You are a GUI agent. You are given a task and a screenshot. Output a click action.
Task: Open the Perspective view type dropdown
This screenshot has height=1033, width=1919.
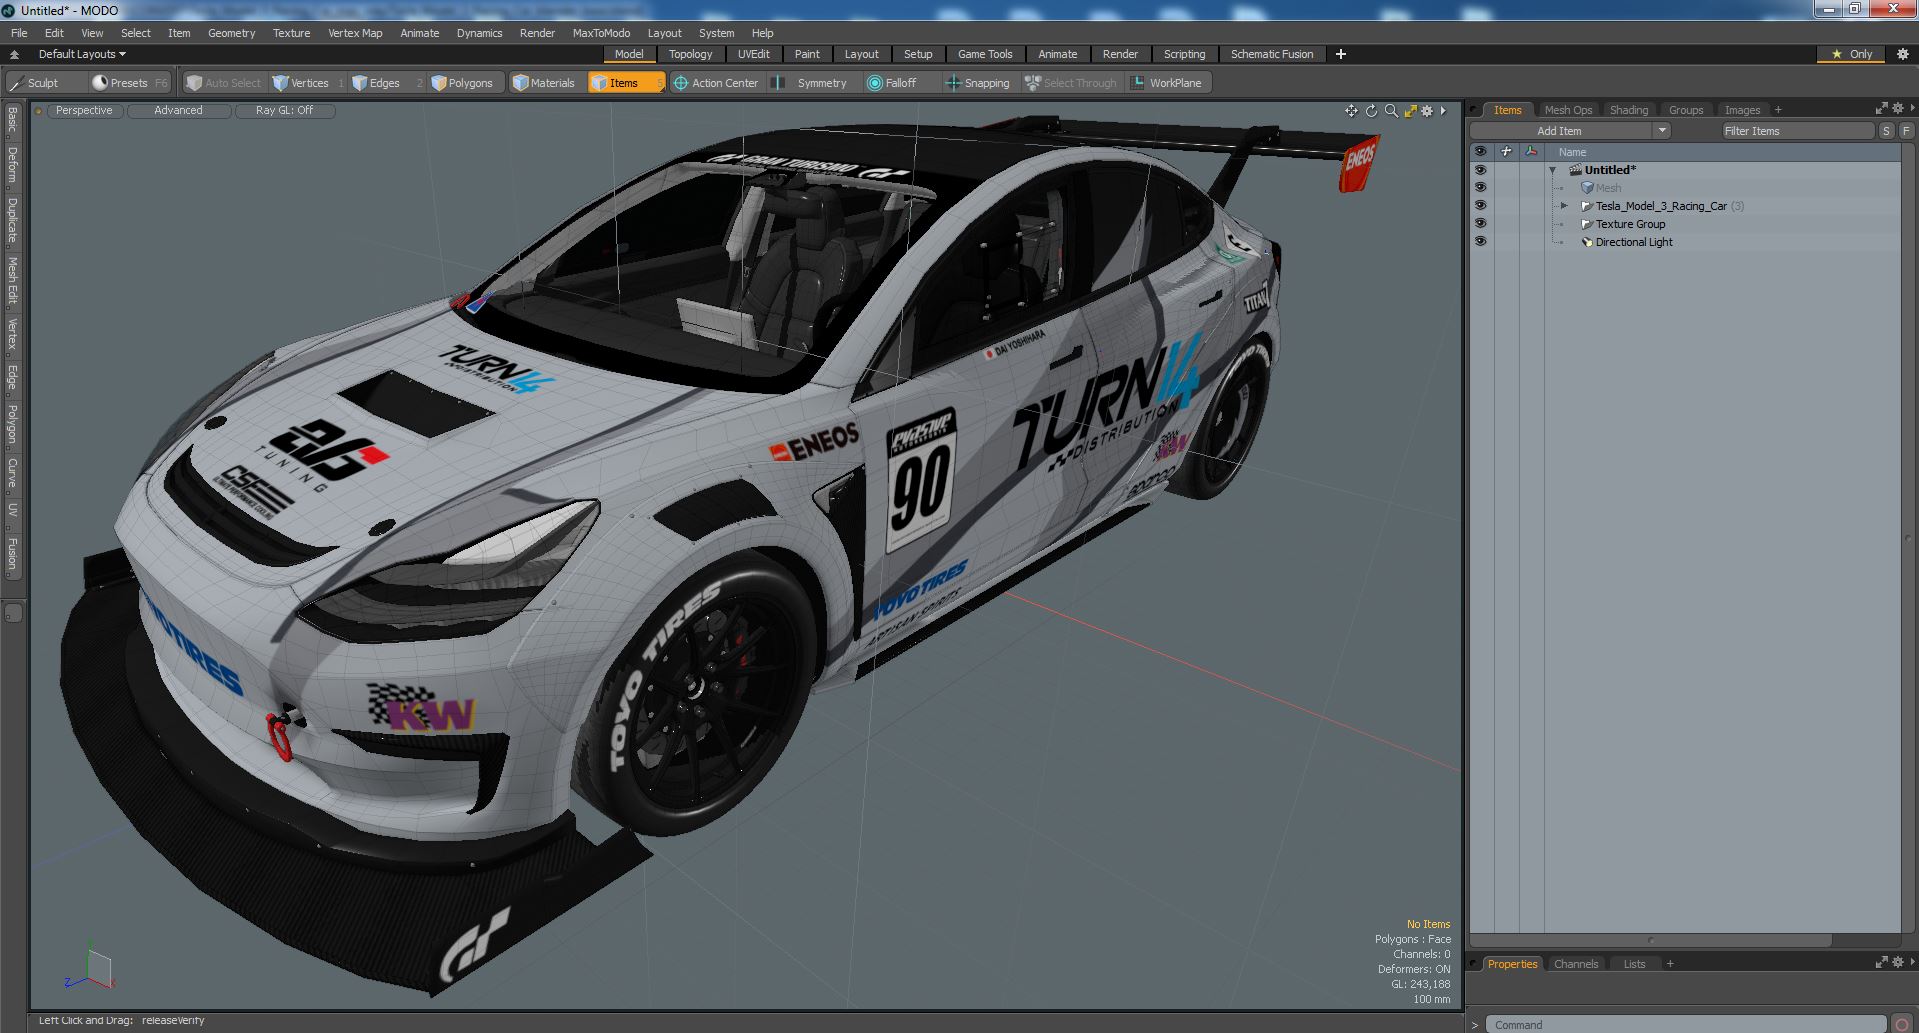84,111
